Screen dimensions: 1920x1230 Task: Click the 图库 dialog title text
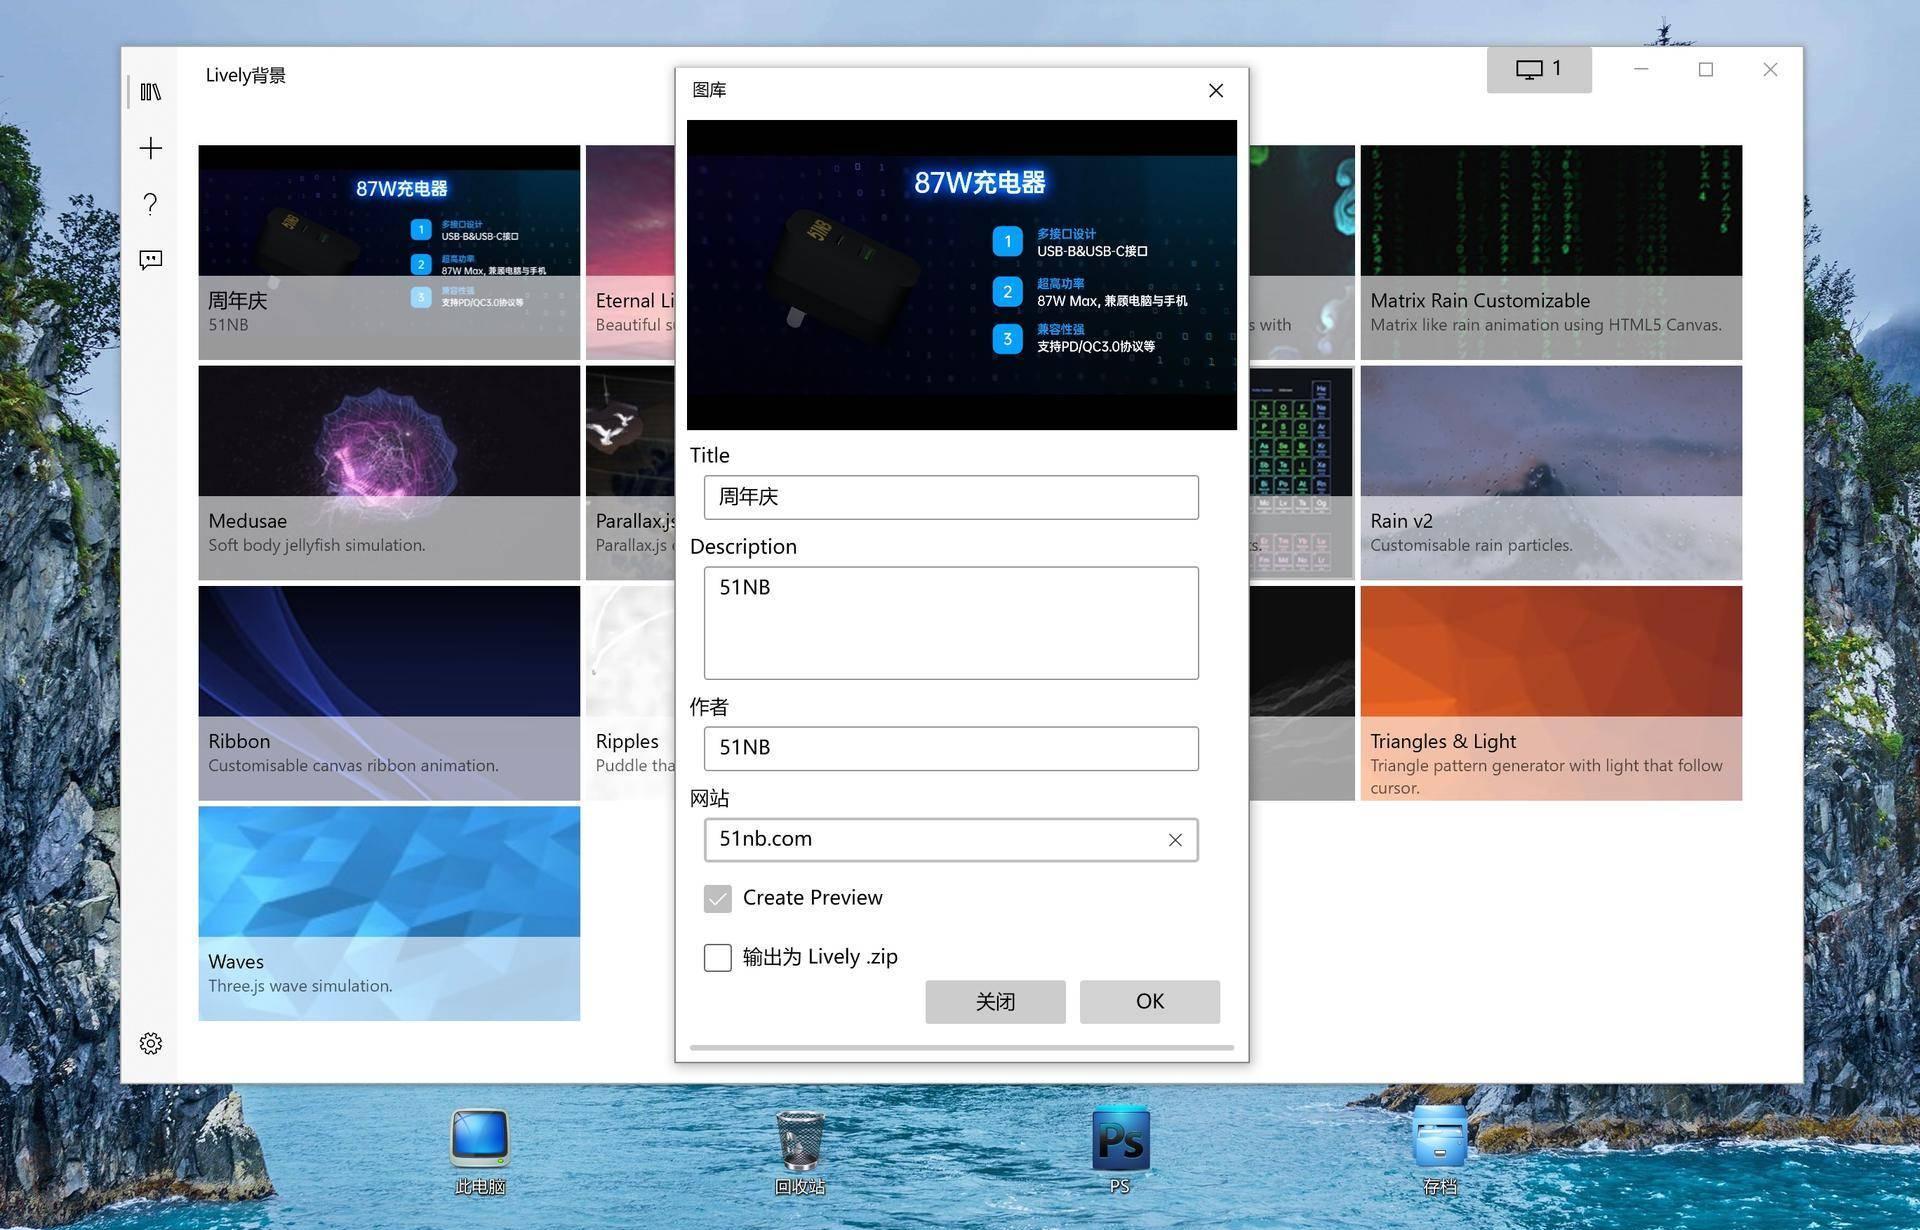coord(709,90)
